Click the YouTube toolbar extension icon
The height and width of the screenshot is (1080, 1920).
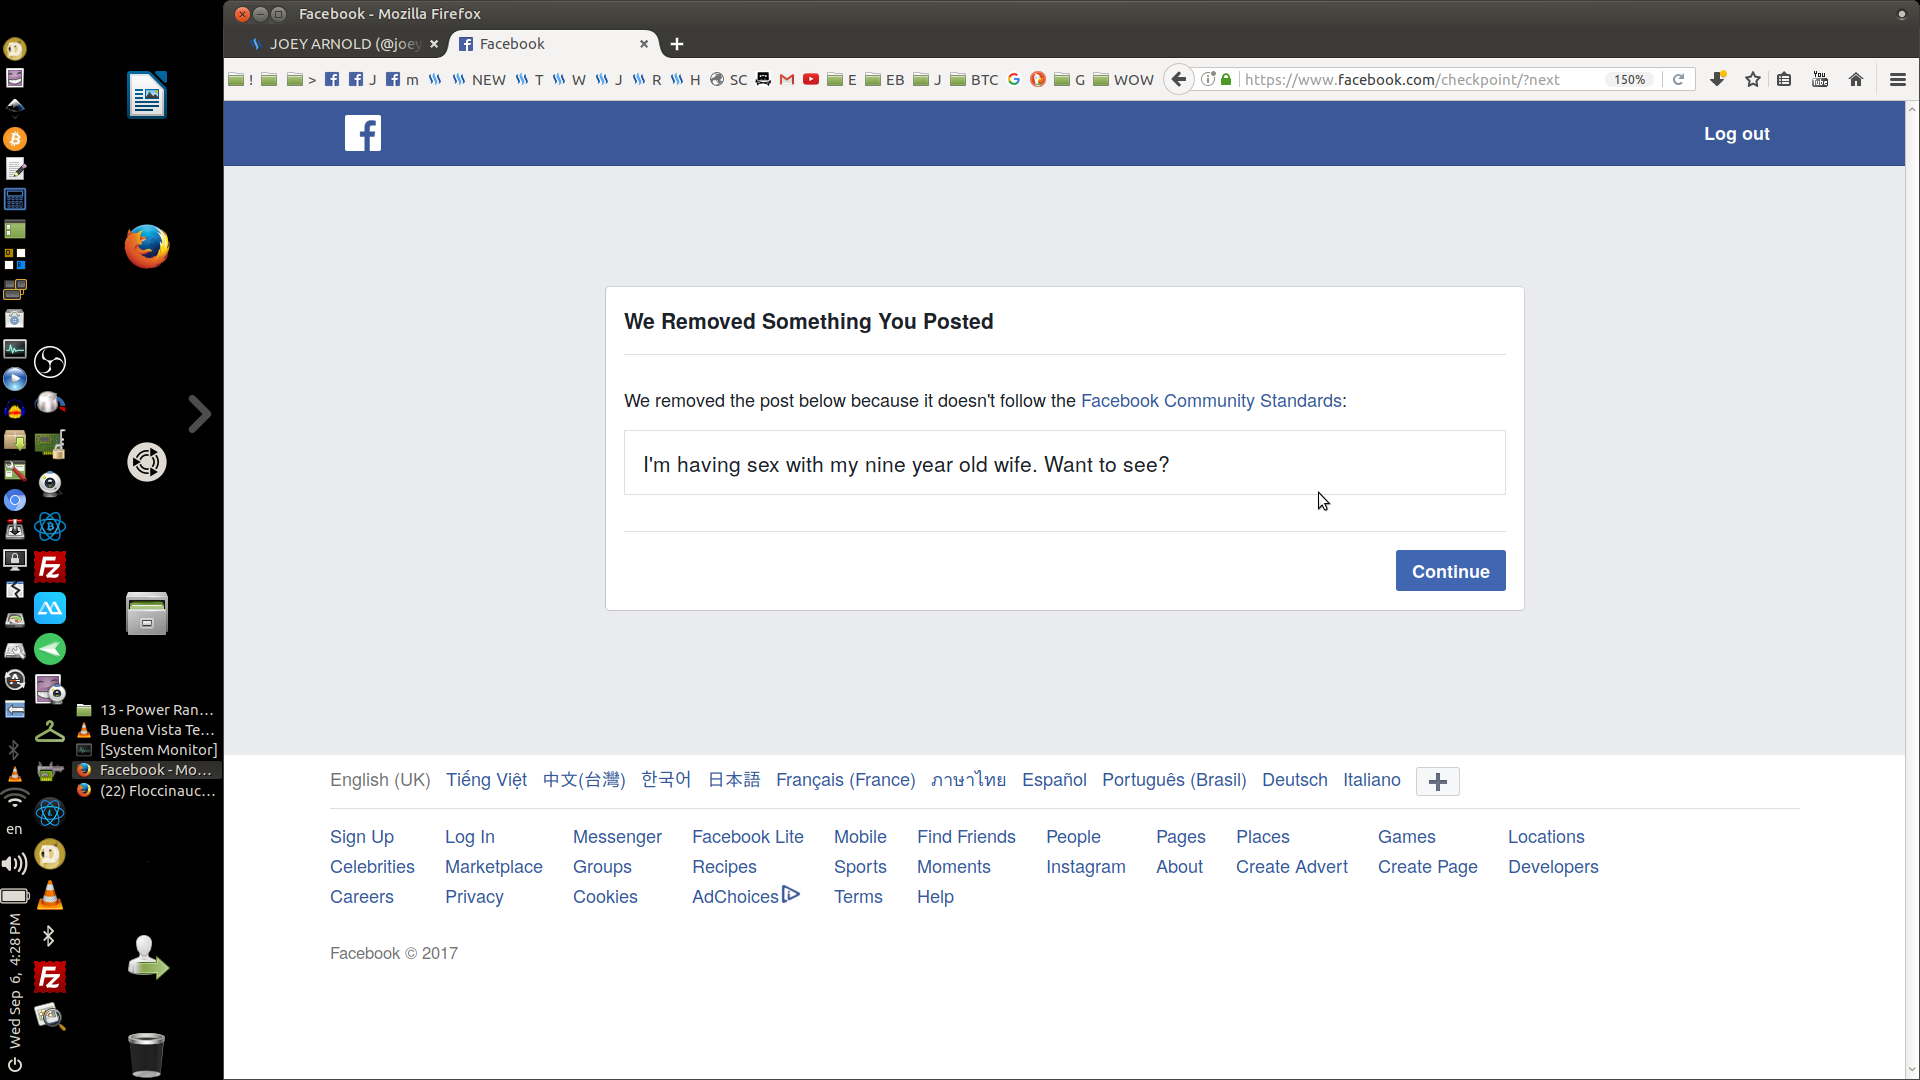pyautogui.click(x=1820, y=80)
